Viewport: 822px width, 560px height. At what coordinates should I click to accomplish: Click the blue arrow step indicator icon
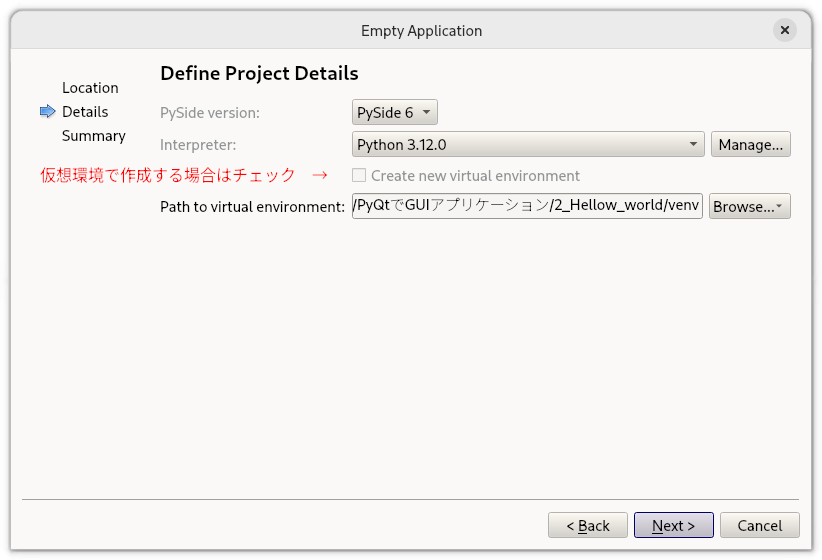click(47, 111)
